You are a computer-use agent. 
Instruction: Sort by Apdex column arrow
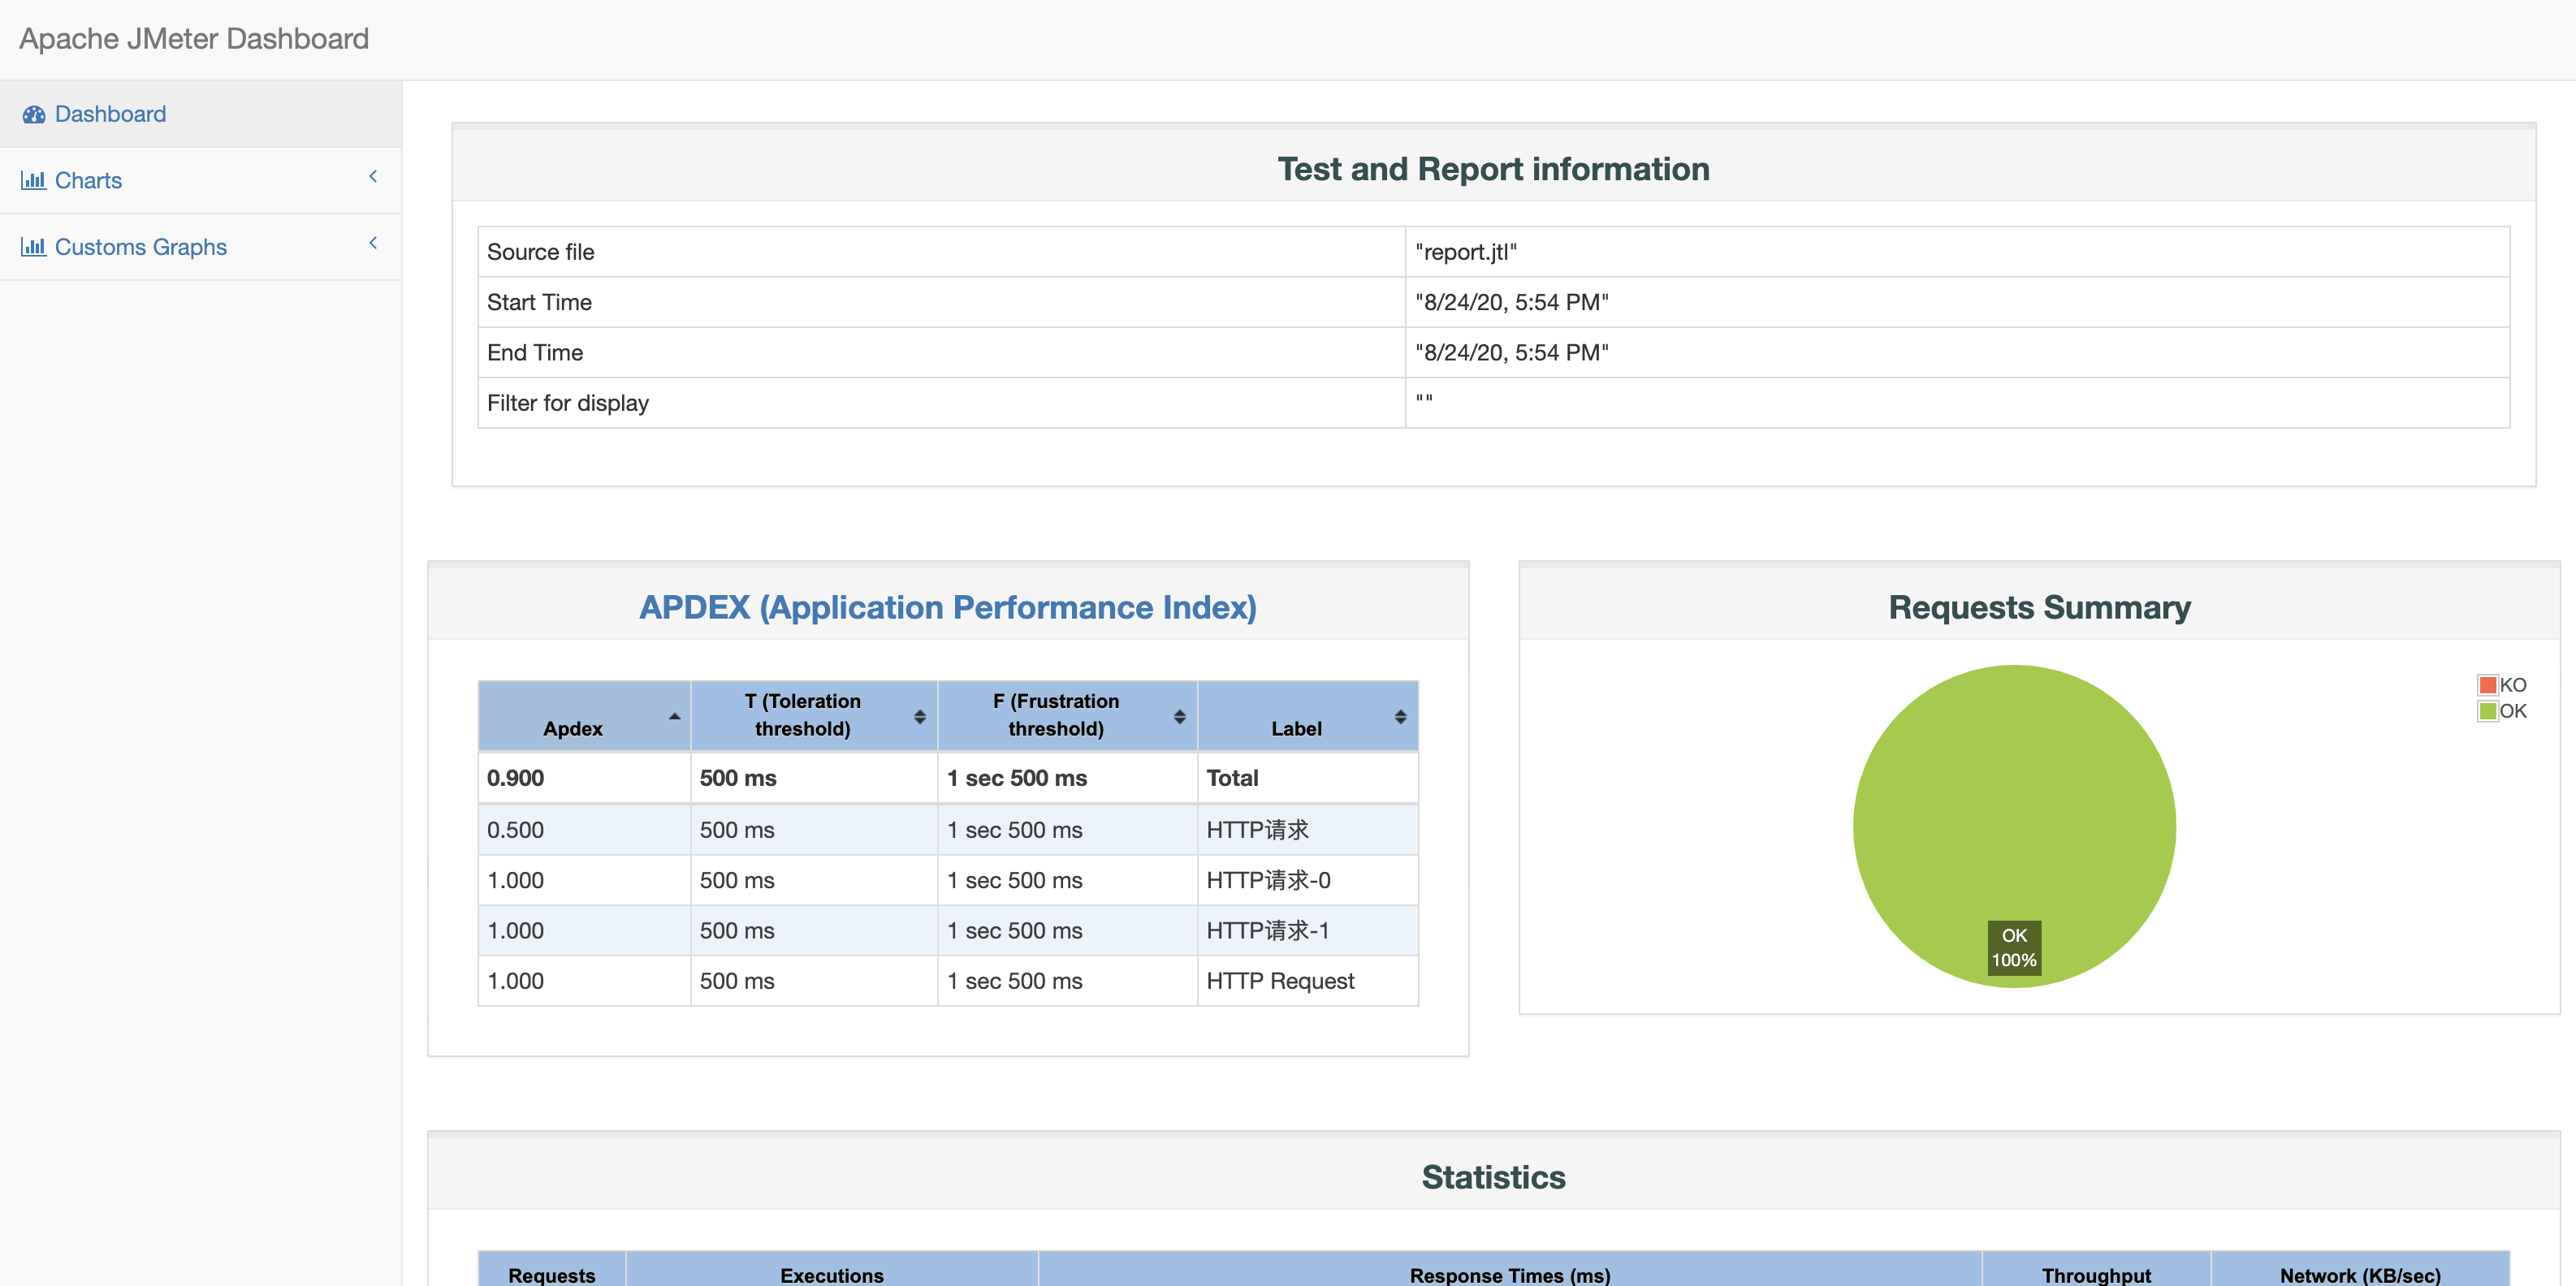click(675, 716)
